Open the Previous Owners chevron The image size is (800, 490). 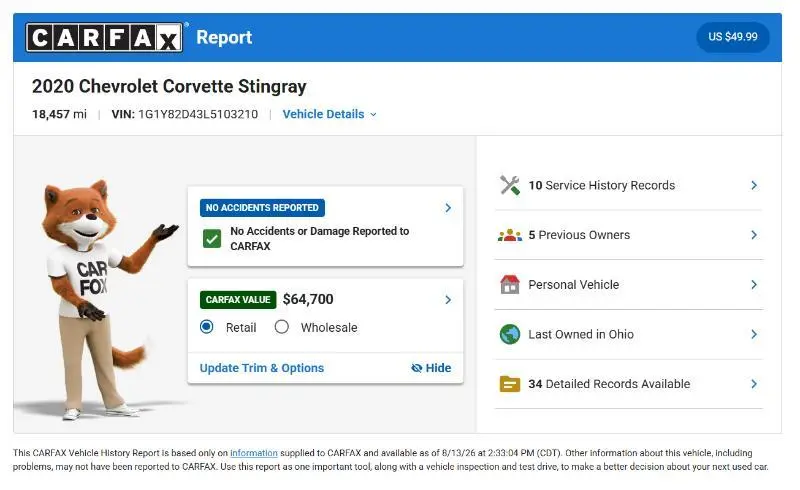(754, 235)
